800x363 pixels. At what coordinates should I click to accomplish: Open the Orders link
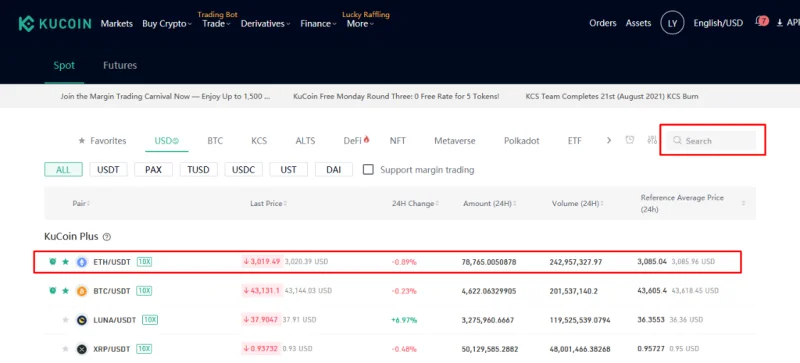click(603, 23)
